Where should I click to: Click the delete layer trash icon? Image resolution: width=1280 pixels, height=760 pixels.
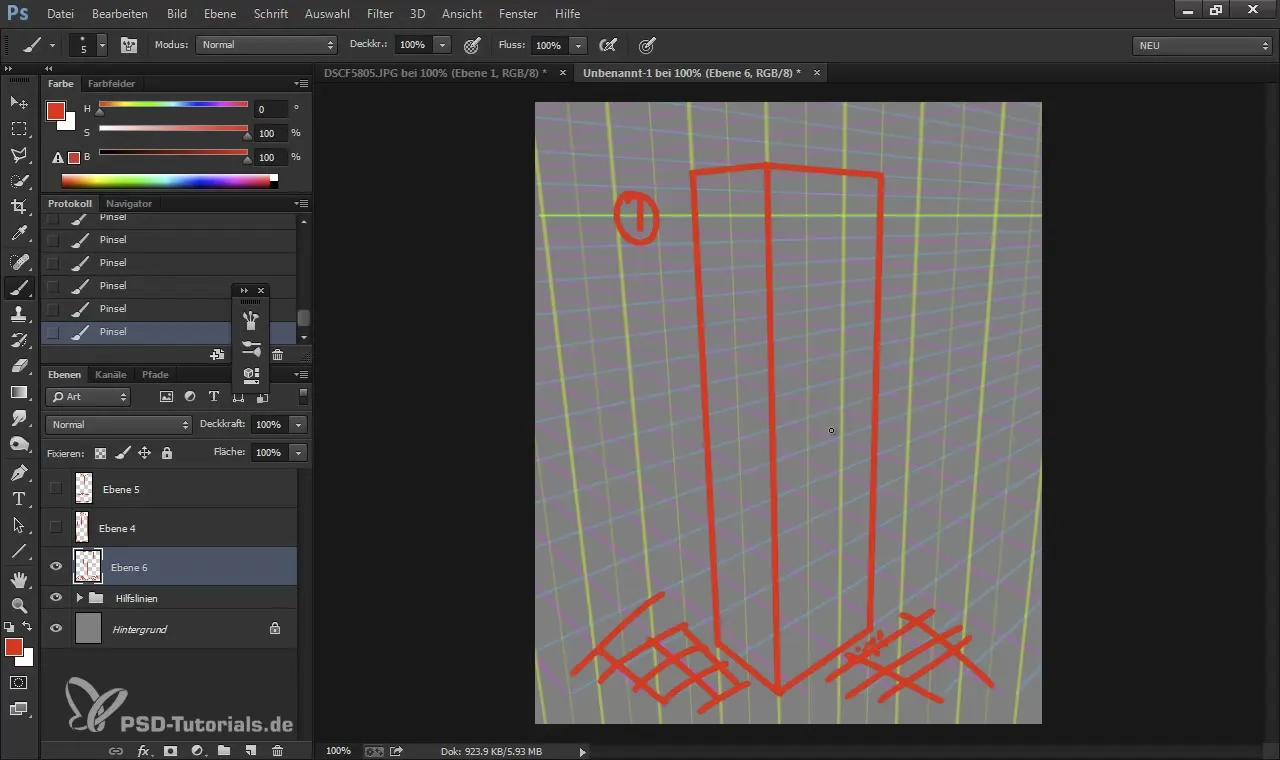coord(278,750)
